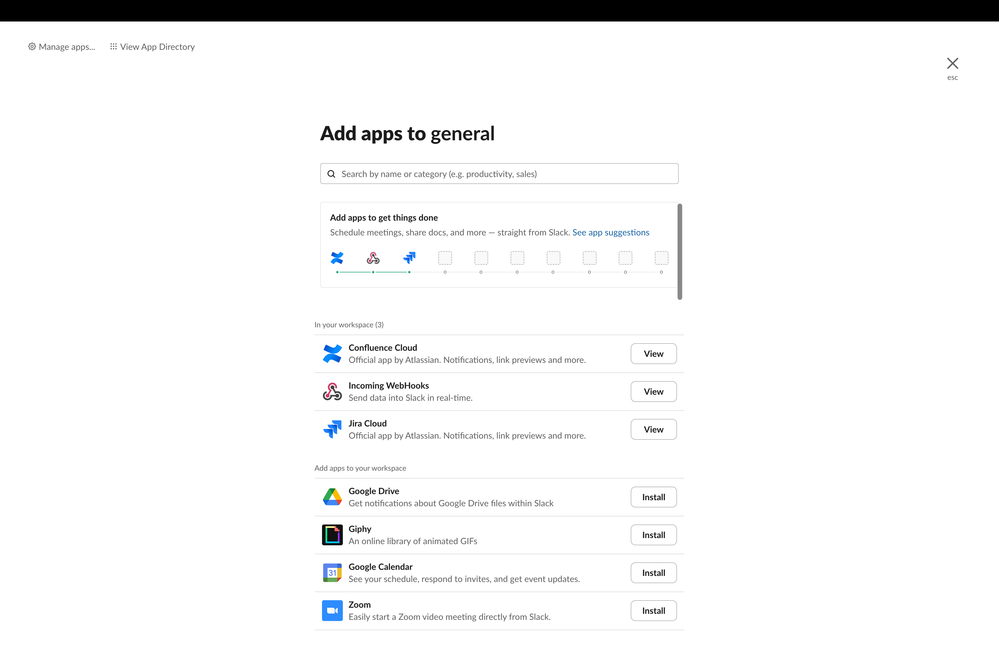Select the first empty dashed placeholder step
The width and height of the screenshot is (999, 646).
click(445, 258)
